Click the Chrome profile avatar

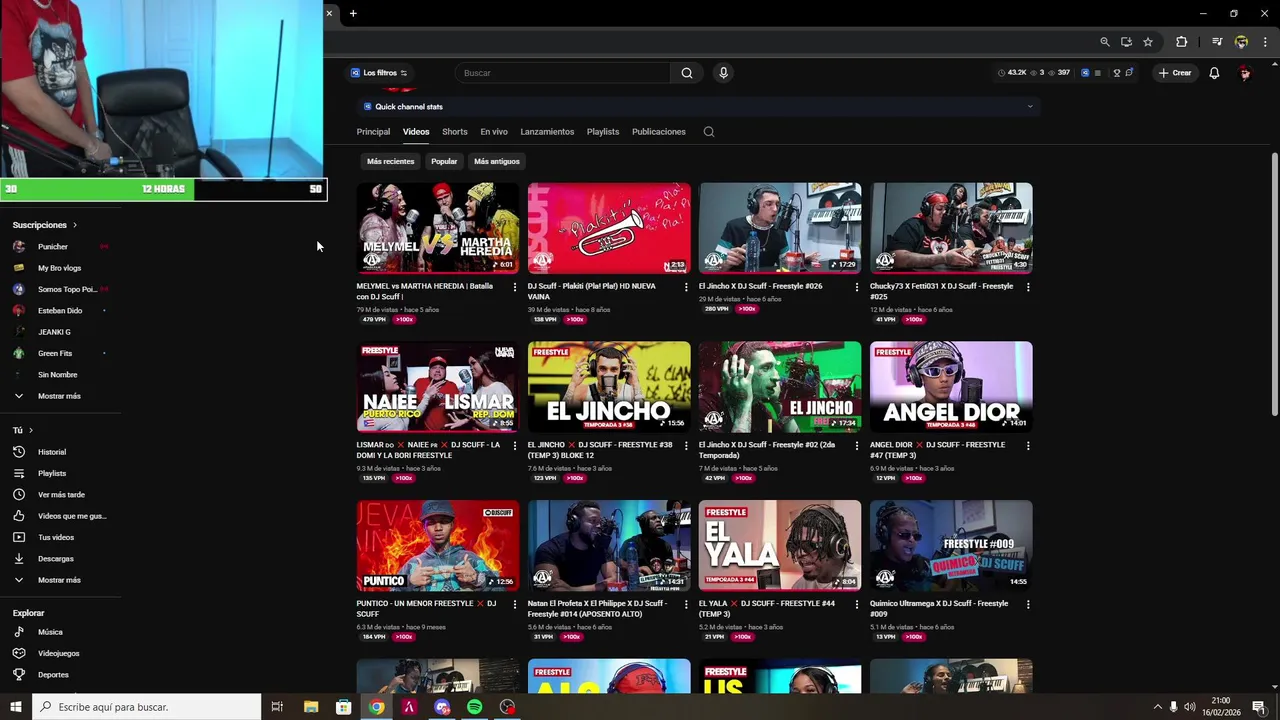1241,42
